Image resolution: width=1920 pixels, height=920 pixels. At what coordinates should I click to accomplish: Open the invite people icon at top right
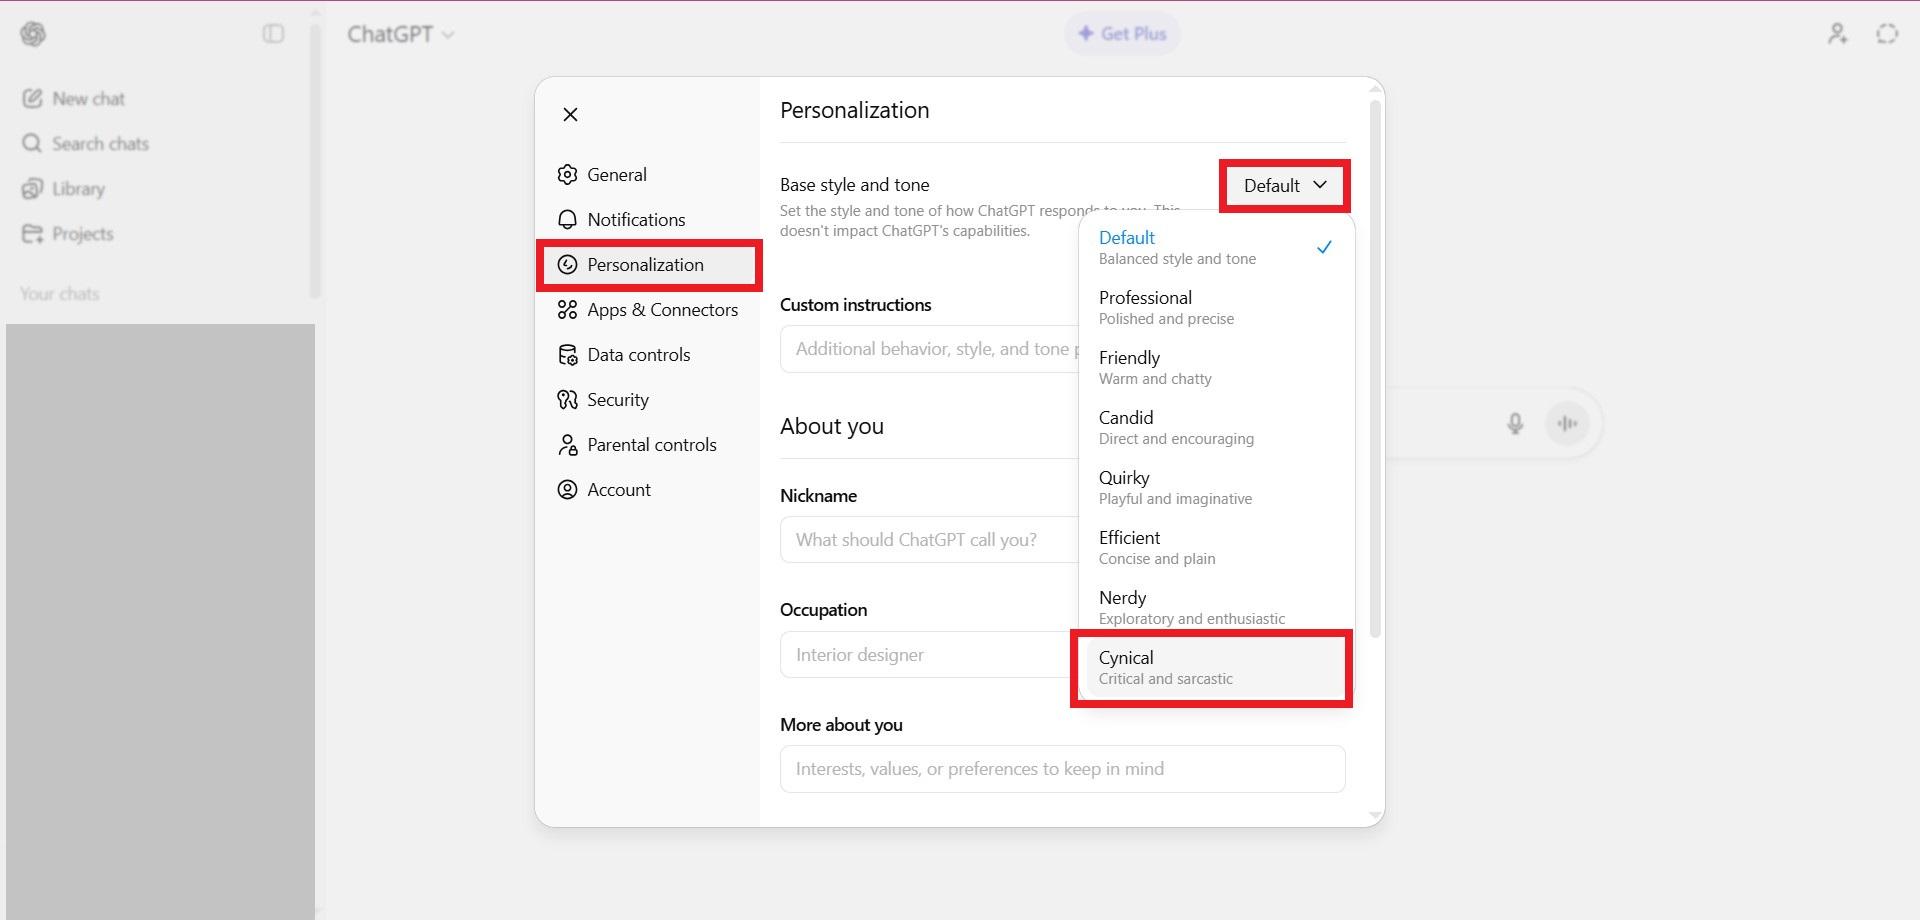[x=1837, y=34]
